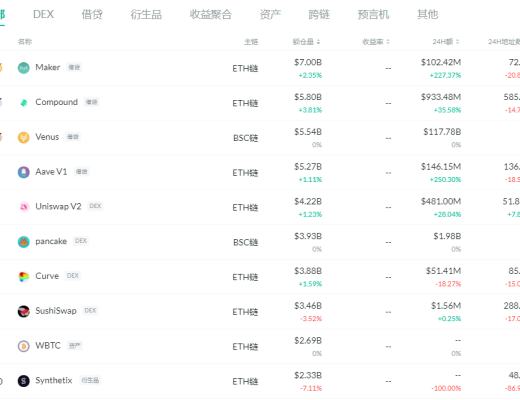Open the 衍生品 tab
This screenshot has width=520, height=400.
[146, 14]
